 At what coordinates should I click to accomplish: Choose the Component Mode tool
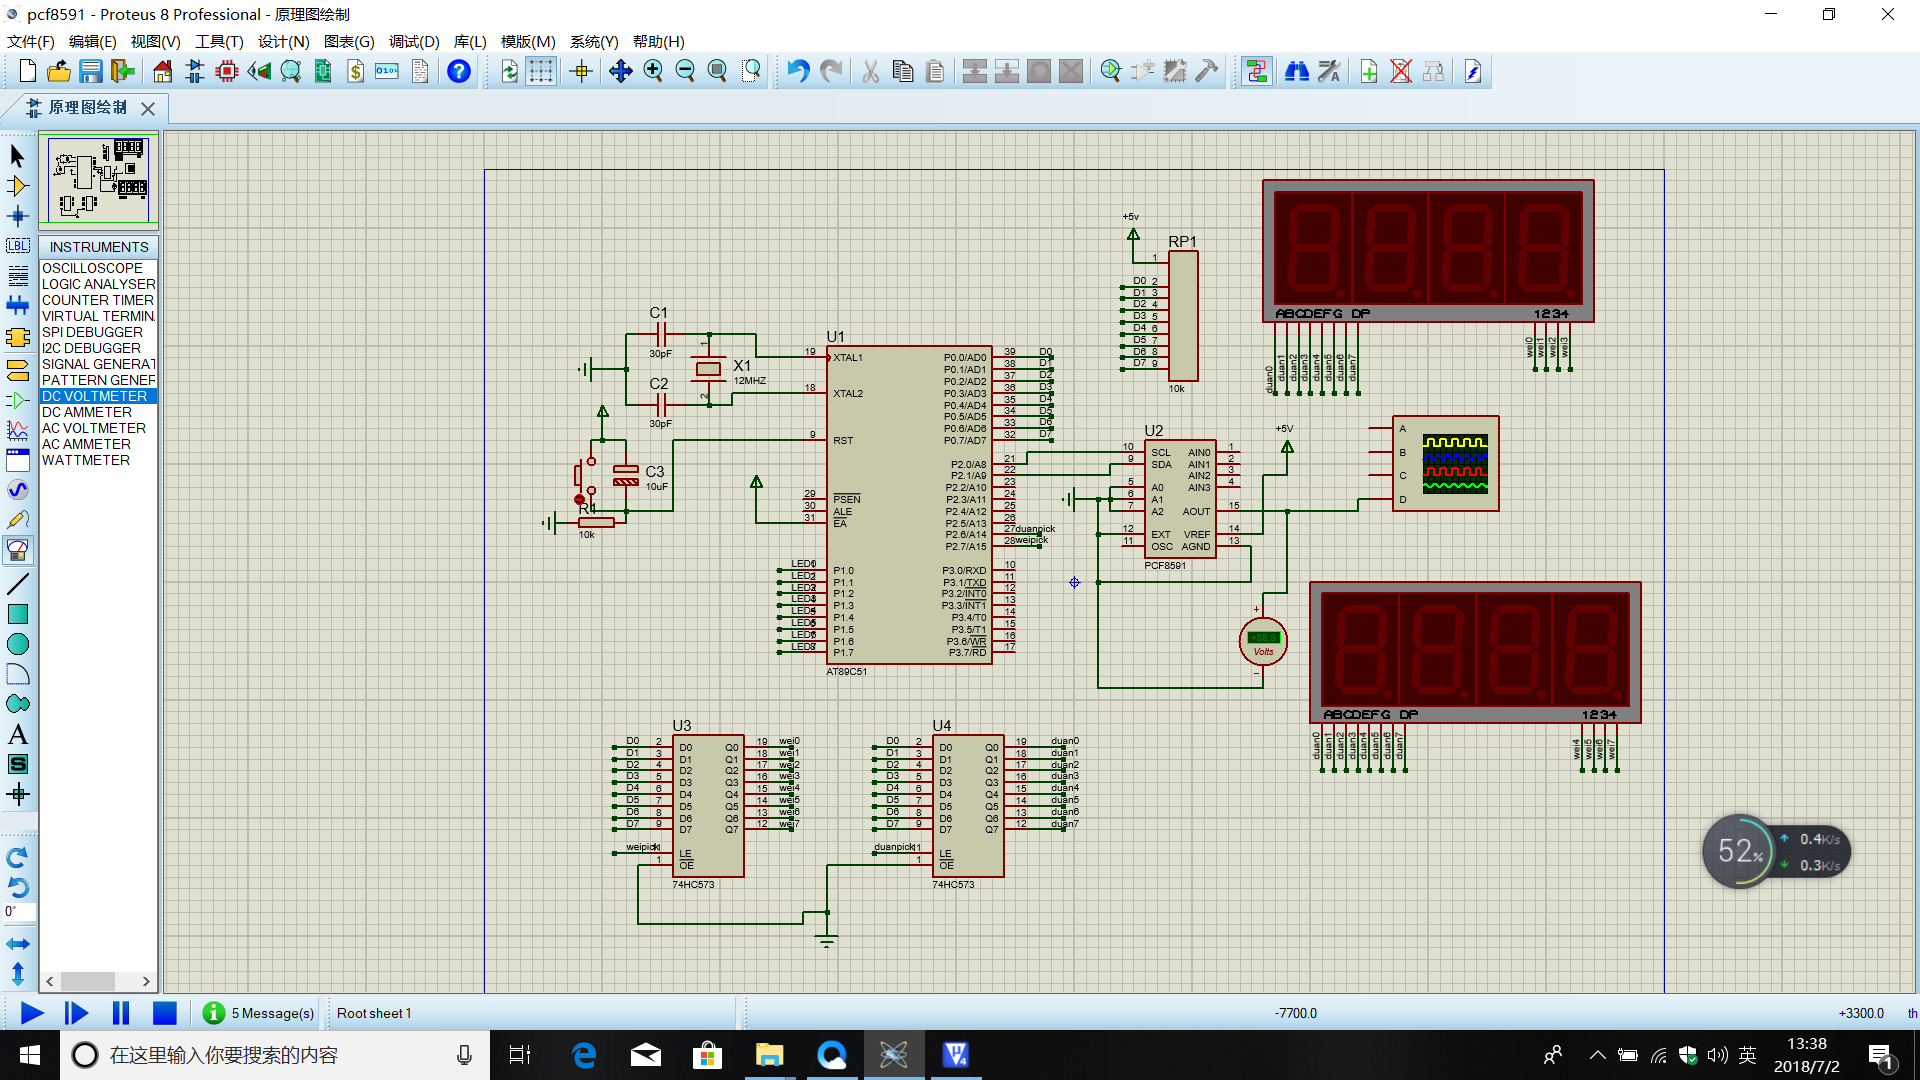coord(17,185)
